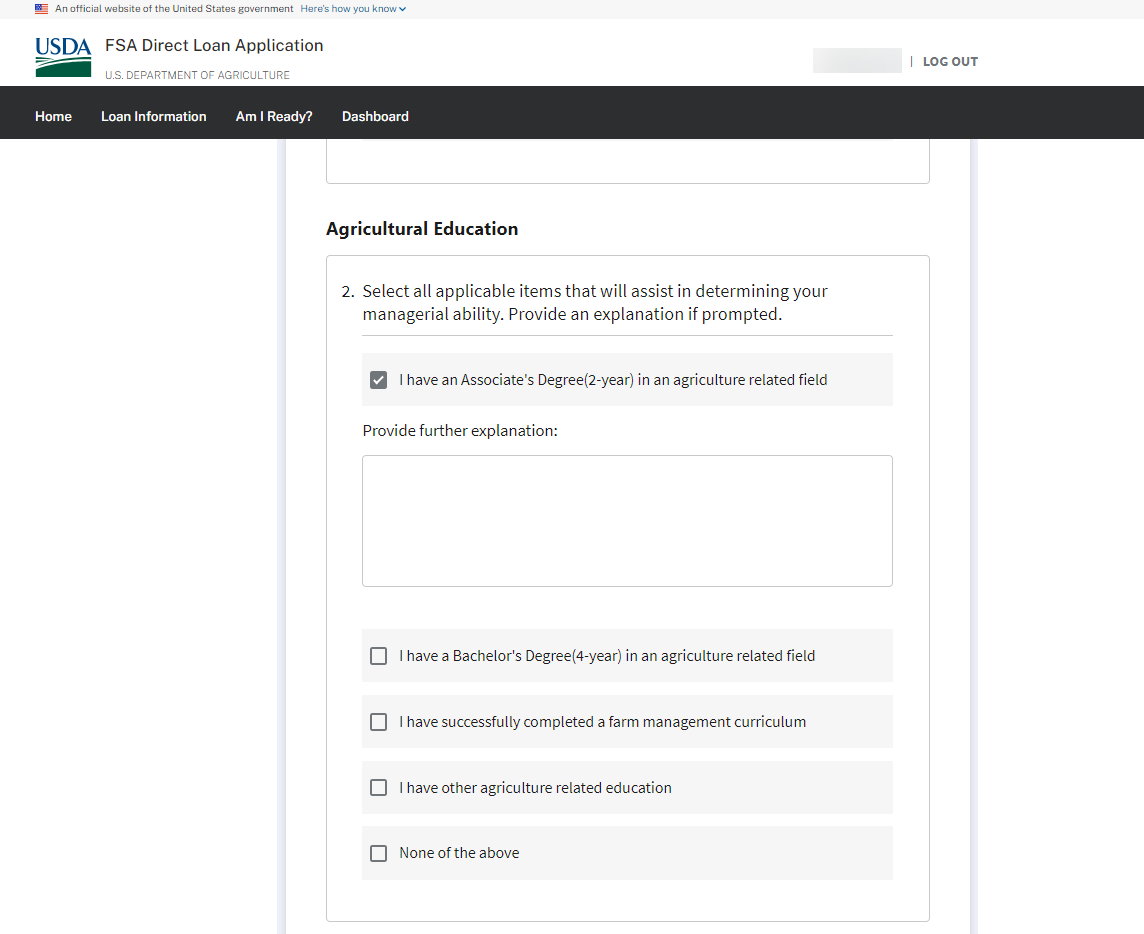This screenshot has height=934, width=1144.
Task: Log out of the application
Action: [x=950, y=62]
